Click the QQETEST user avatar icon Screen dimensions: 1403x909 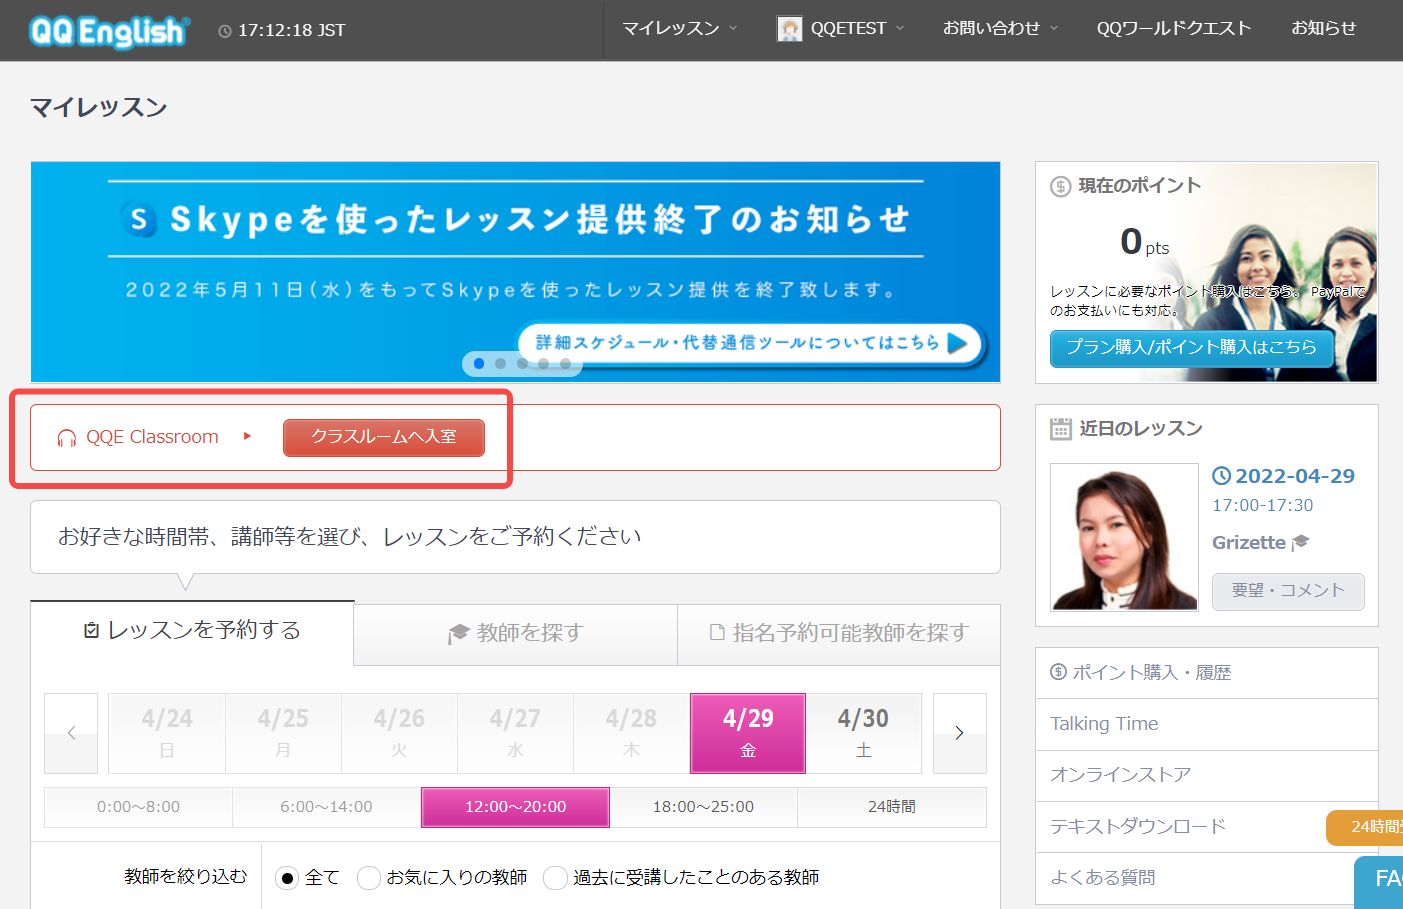pos(789,29)
